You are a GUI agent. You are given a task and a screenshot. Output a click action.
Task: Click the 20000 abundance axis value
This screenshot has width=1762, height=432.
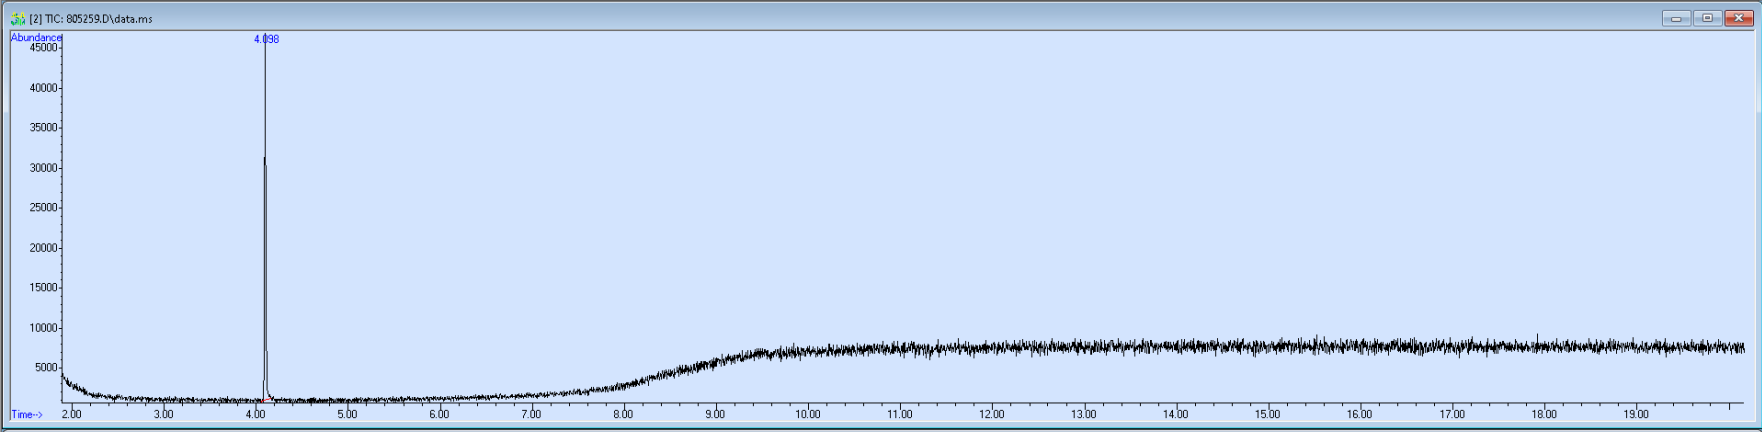pyautogui.click(x=44, y=248)
